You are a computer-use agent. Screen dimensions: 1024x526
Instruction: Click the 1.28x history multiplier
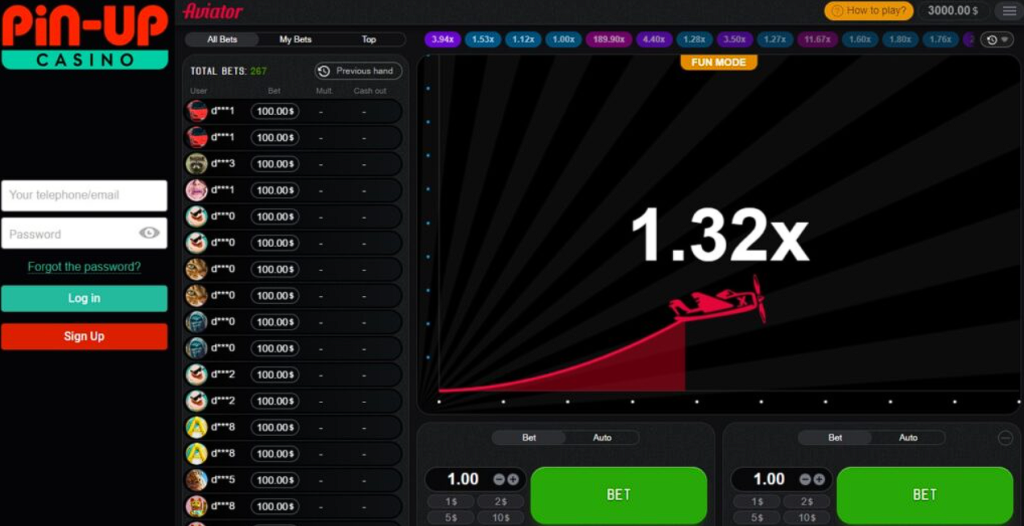[x=694, y=39]
